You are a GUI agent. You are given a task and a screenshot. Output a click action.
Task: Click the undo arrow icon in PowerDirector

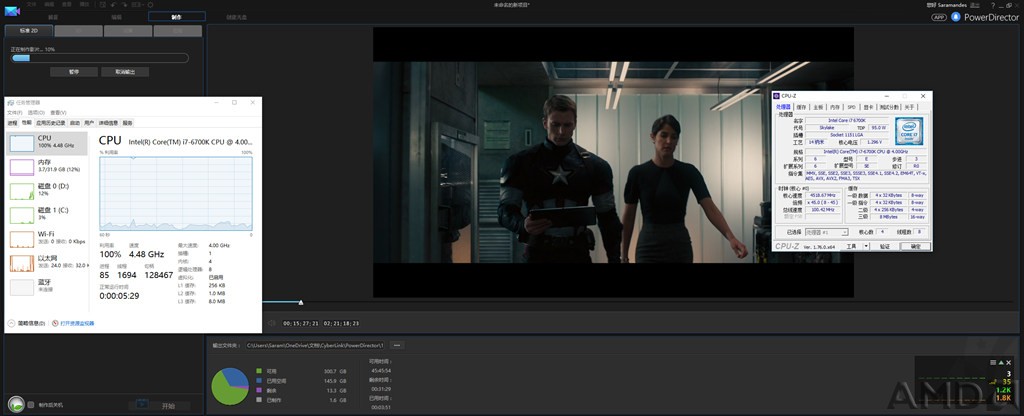[x=113, y=5]
